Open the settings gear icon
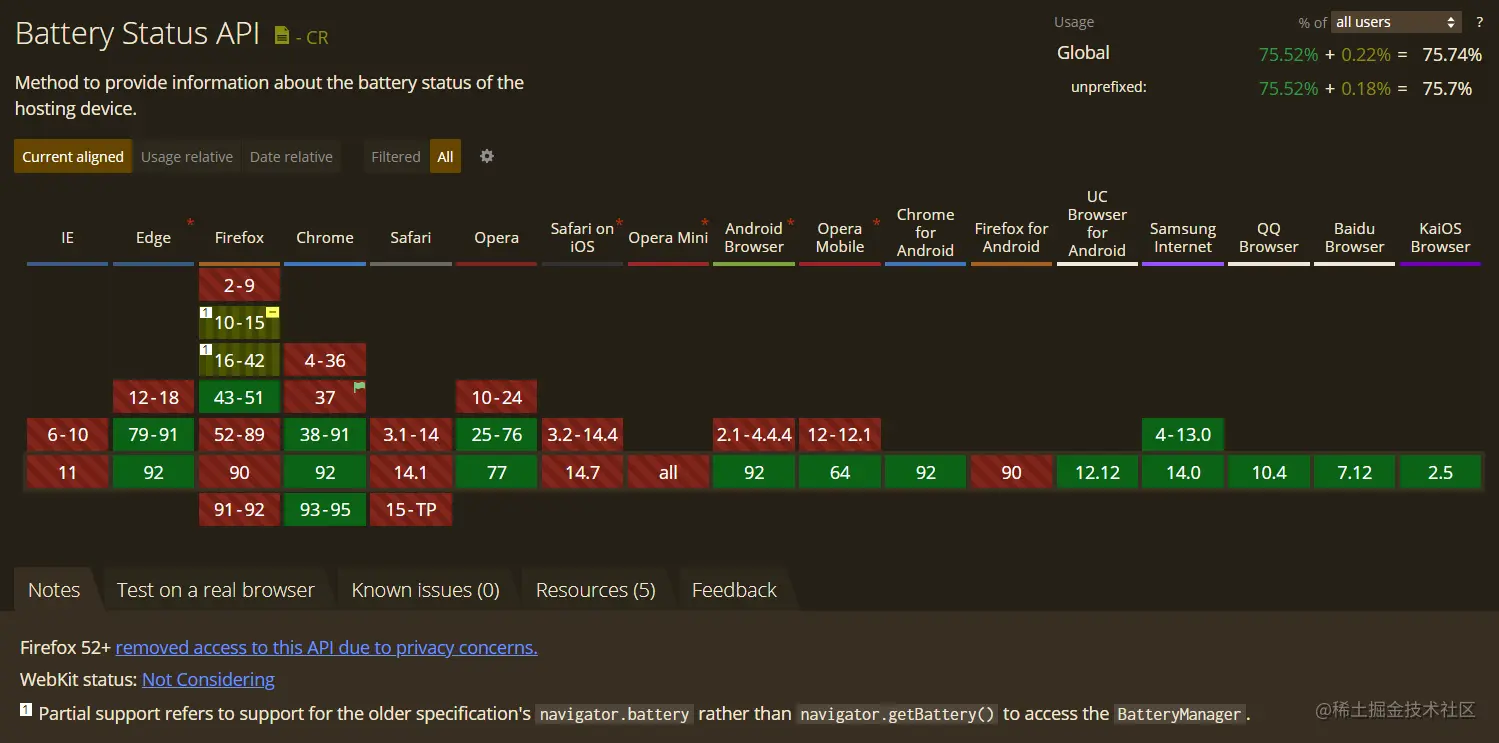Screen dimensions: 1499x743 [x=487, y=156]
